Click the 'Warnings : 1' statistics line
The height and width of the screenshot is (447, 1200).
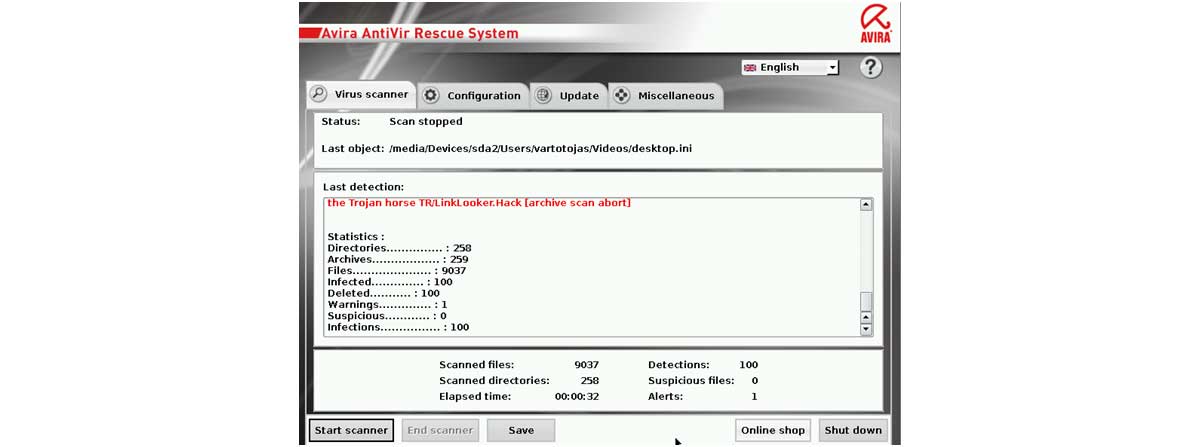click(387, 304)
